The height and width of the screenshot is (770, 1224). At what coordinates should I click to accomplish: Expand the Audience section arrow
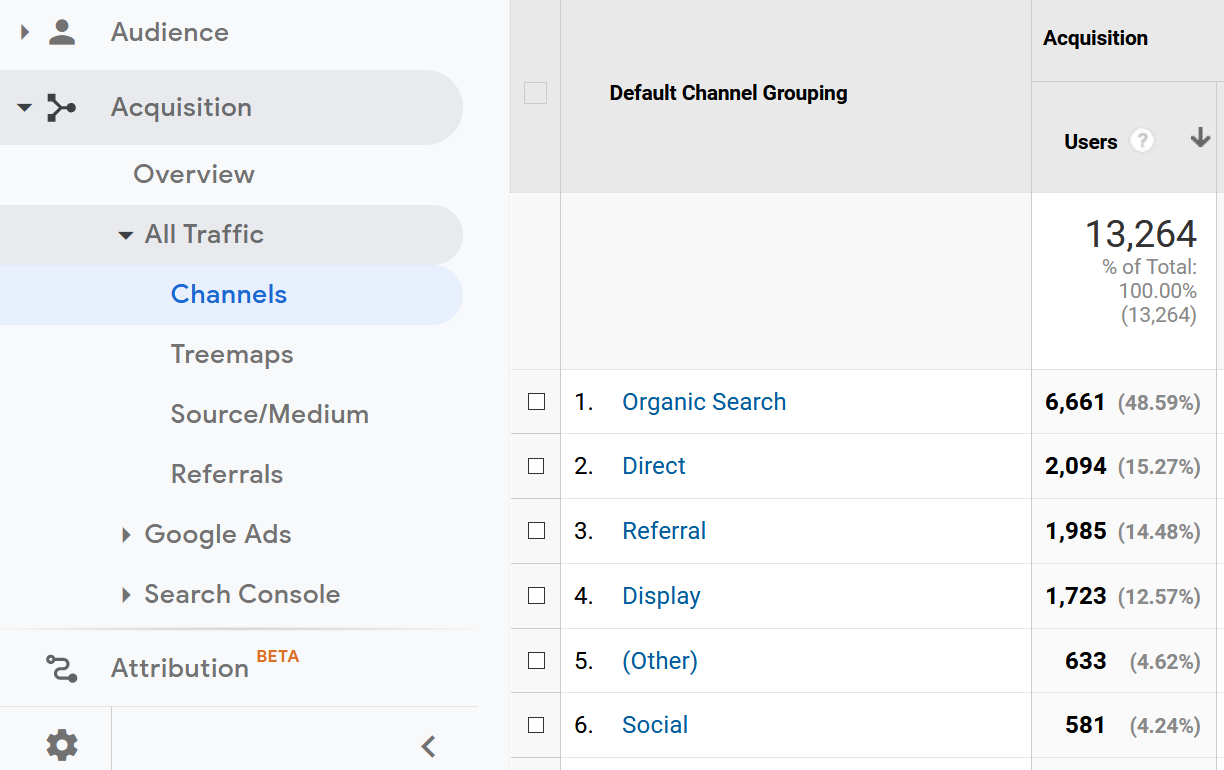pos(25,32)
